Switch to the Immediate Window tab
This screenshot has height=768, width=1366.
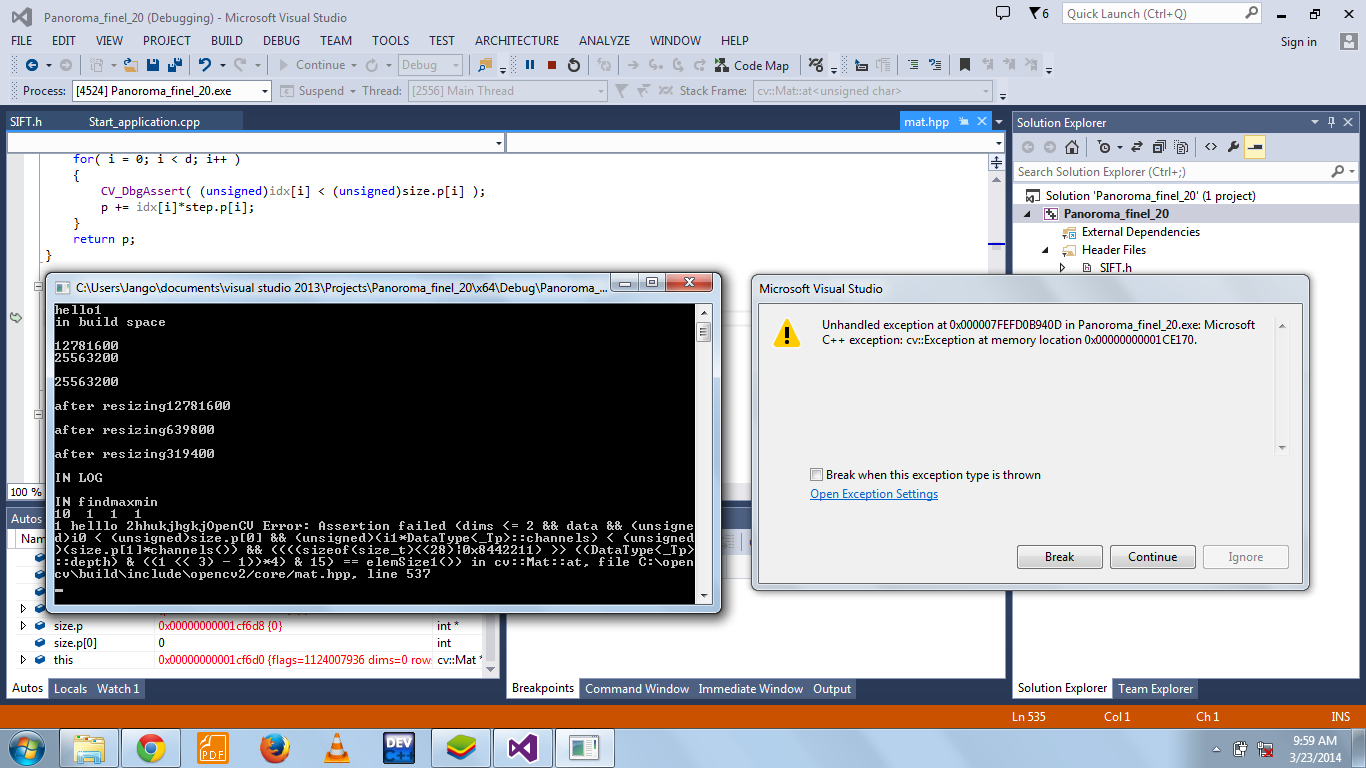point(751,688)
